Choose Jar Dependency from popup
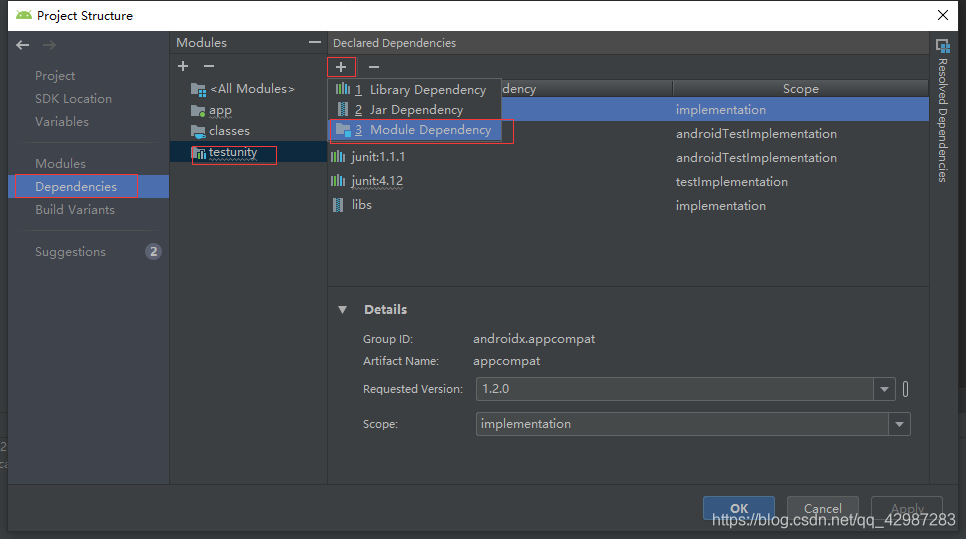The image size is (966, 539). [414, 110]
